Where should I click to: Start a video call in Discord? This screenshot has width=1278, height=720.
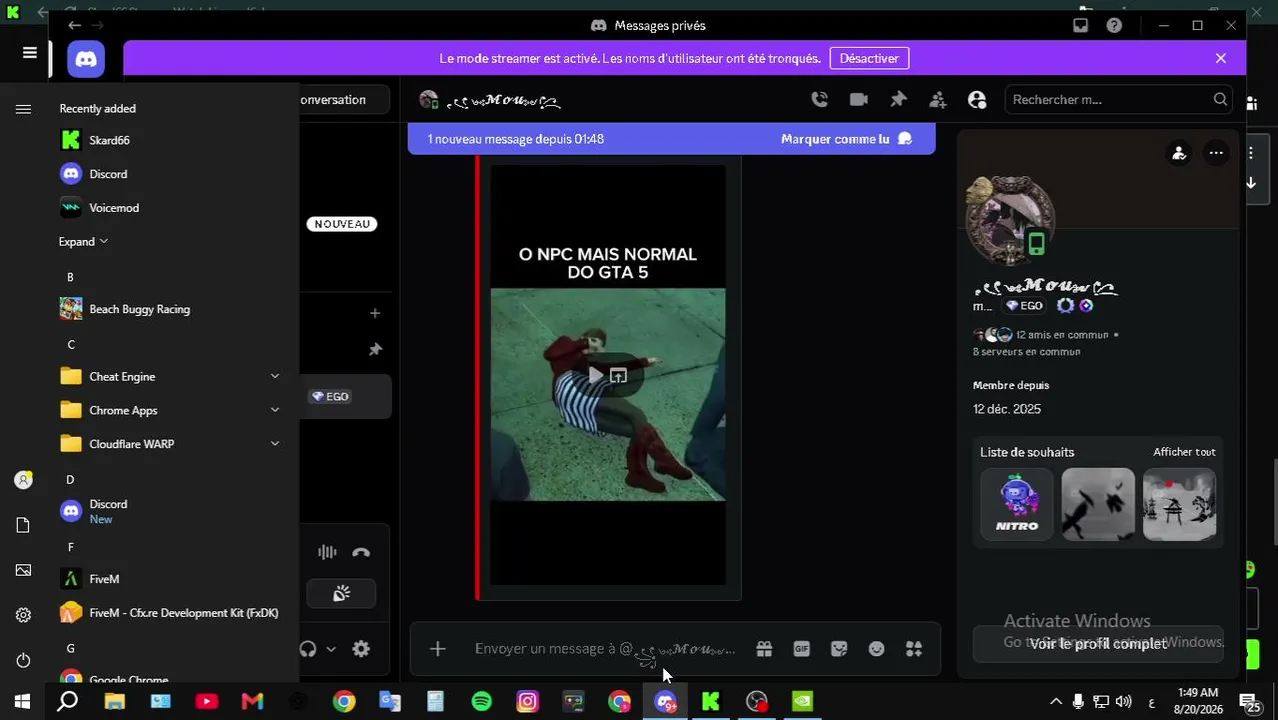click(x=858, y=99)
